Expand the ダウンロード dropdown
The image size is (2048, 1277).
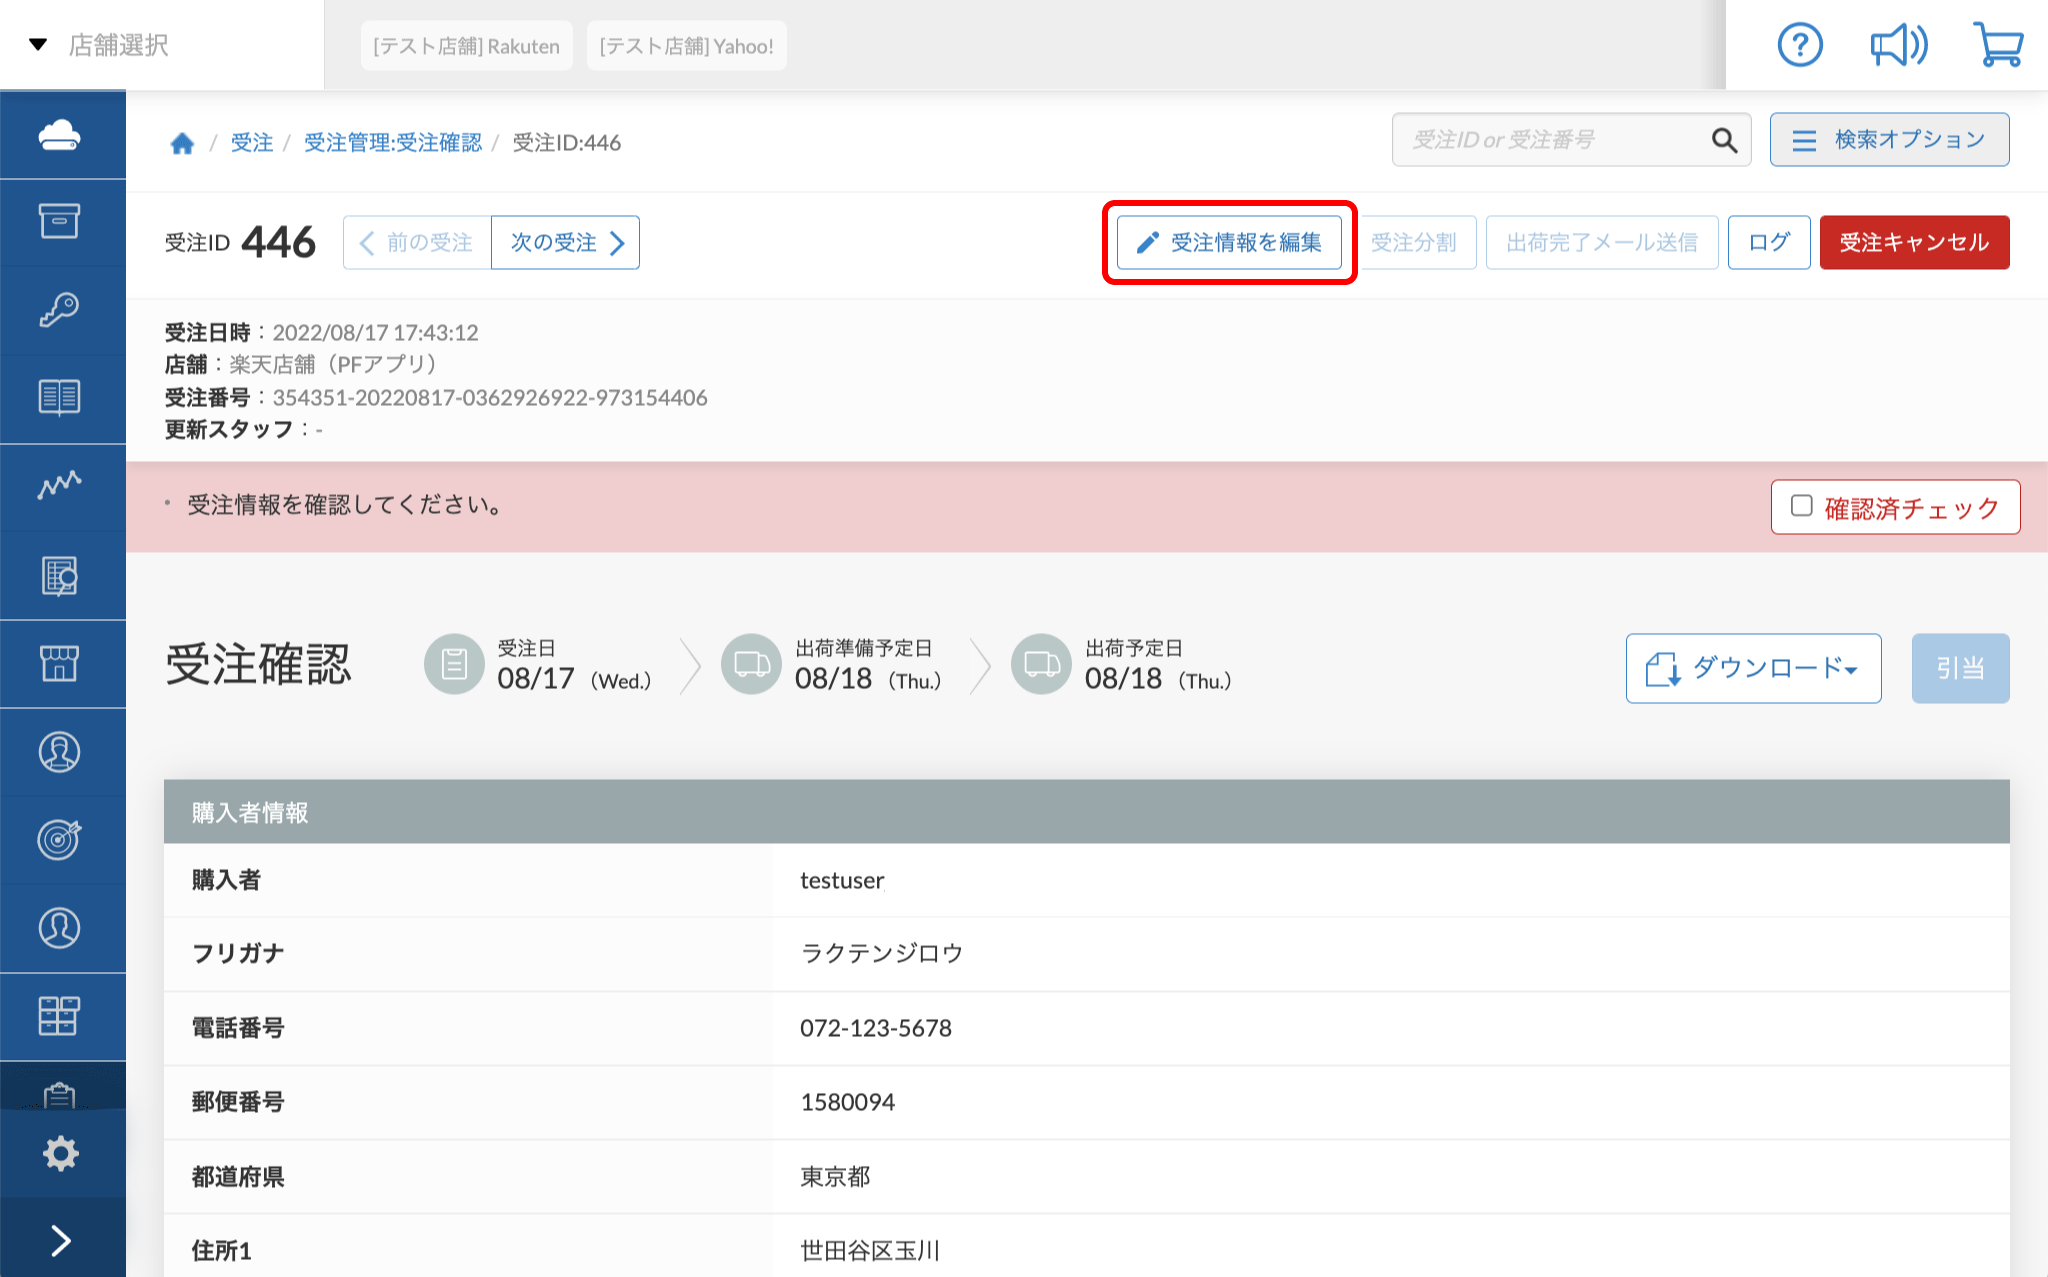click(1753, 668)
